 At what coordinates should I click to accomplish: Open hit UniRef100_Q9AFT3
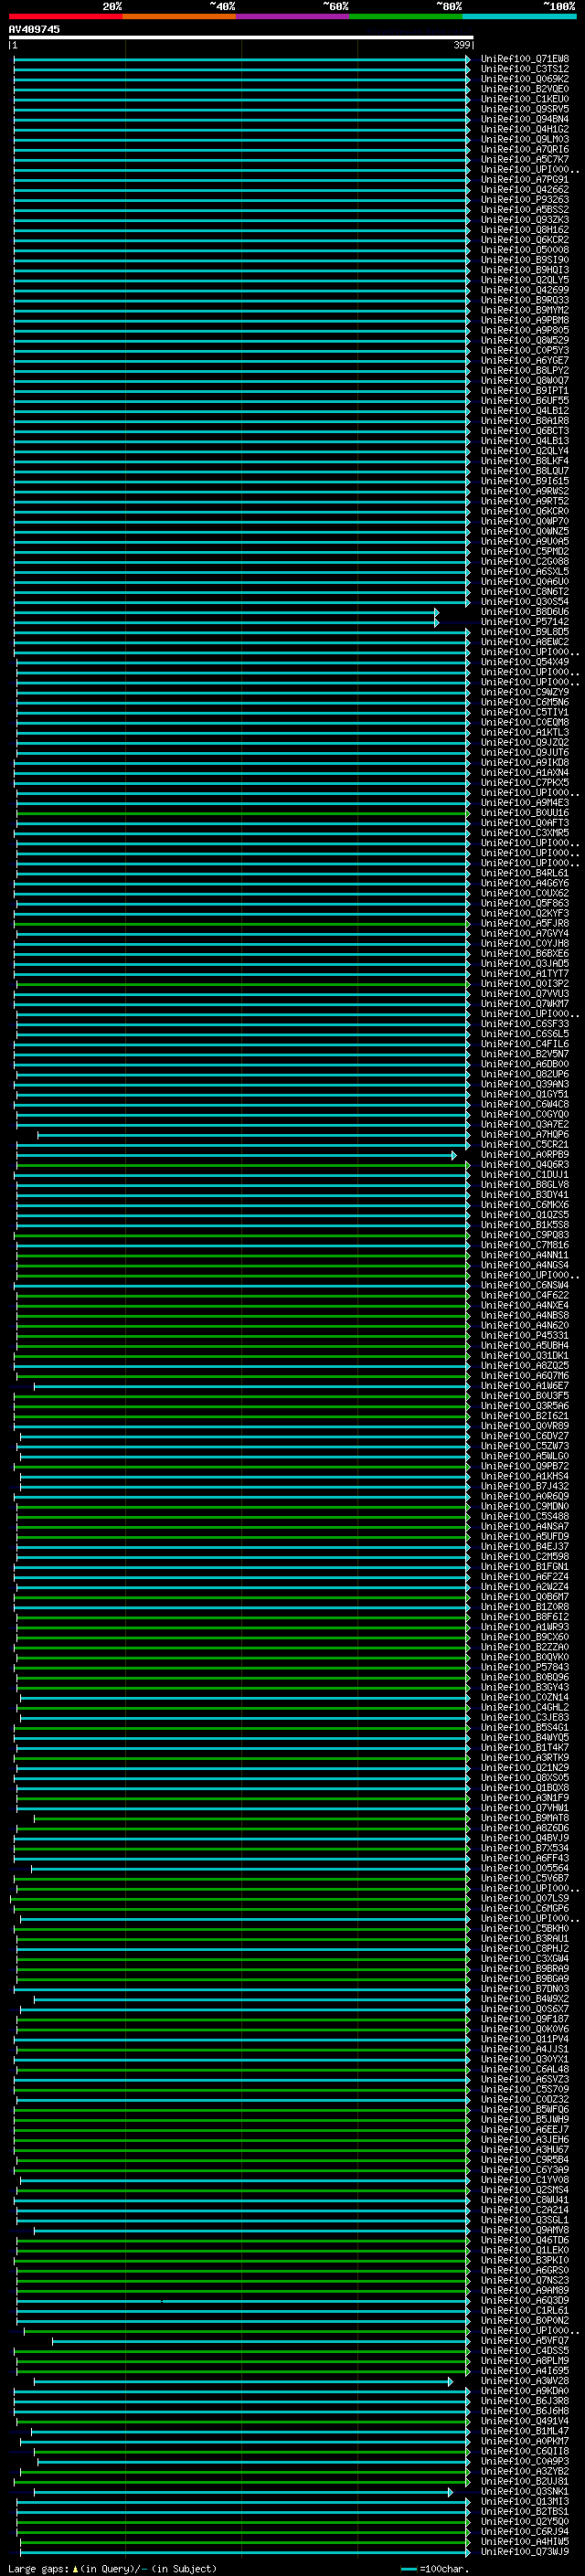coord(524,823)
